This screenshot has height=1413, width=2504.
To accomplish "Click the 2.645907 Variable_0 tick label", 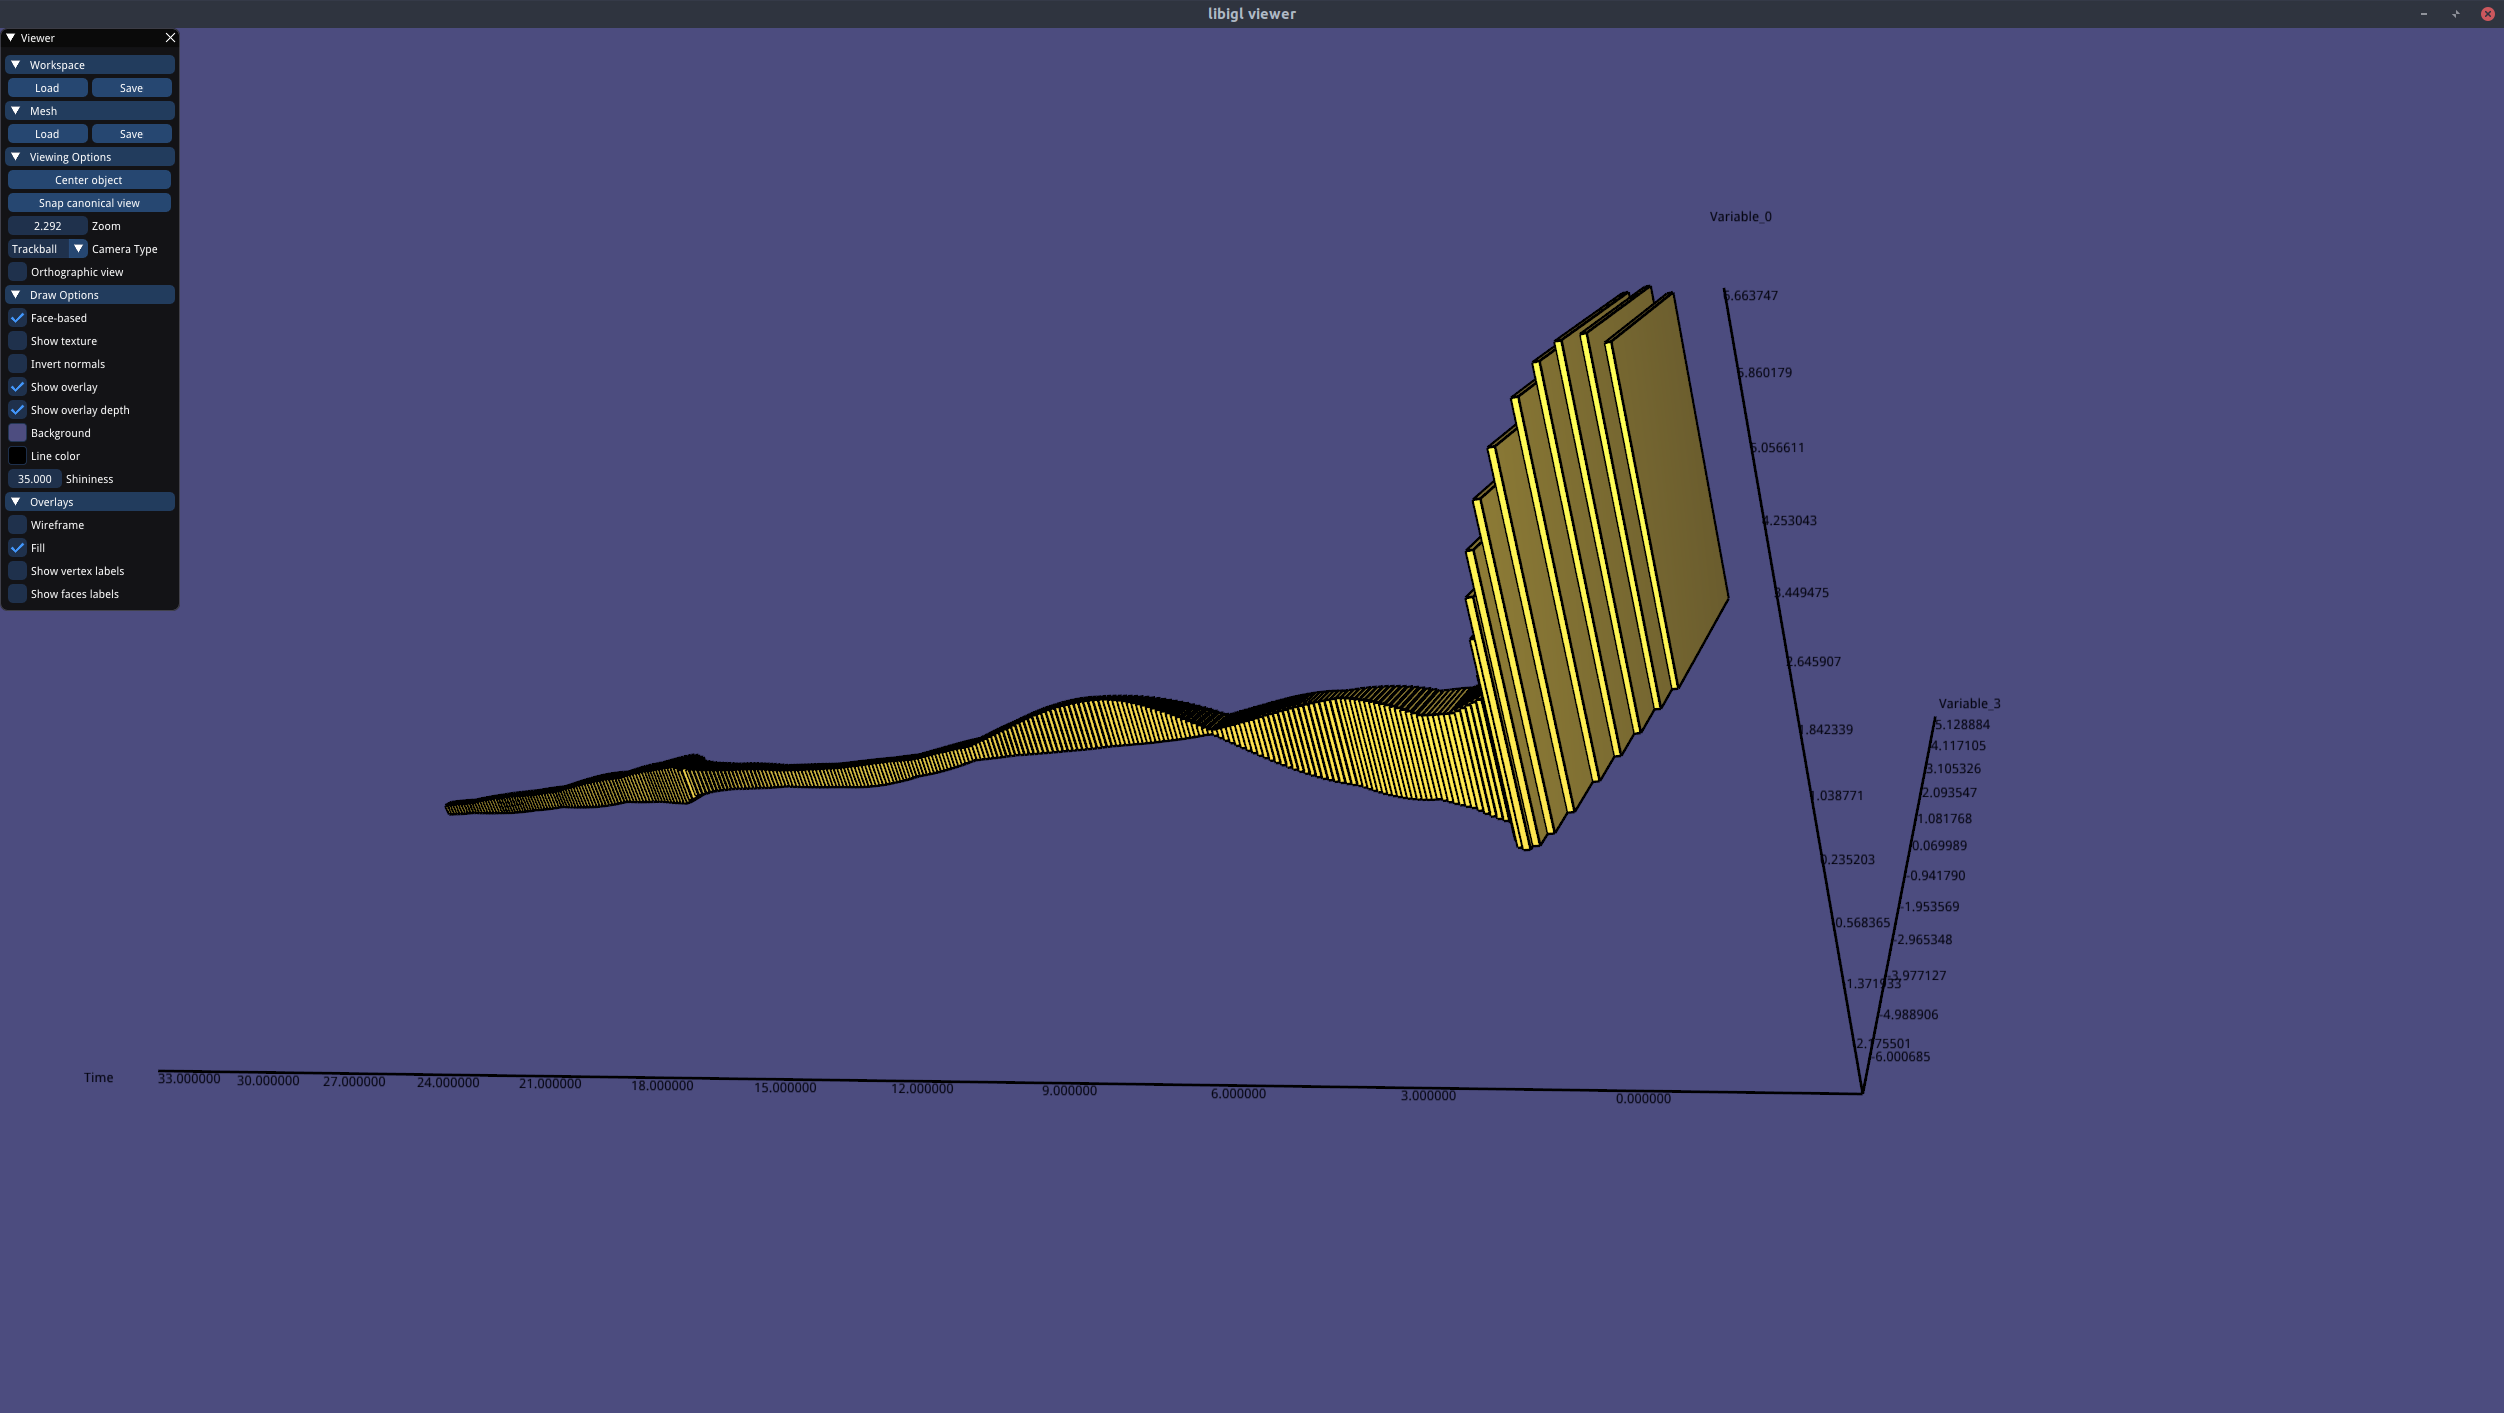I will [1813, 662].
